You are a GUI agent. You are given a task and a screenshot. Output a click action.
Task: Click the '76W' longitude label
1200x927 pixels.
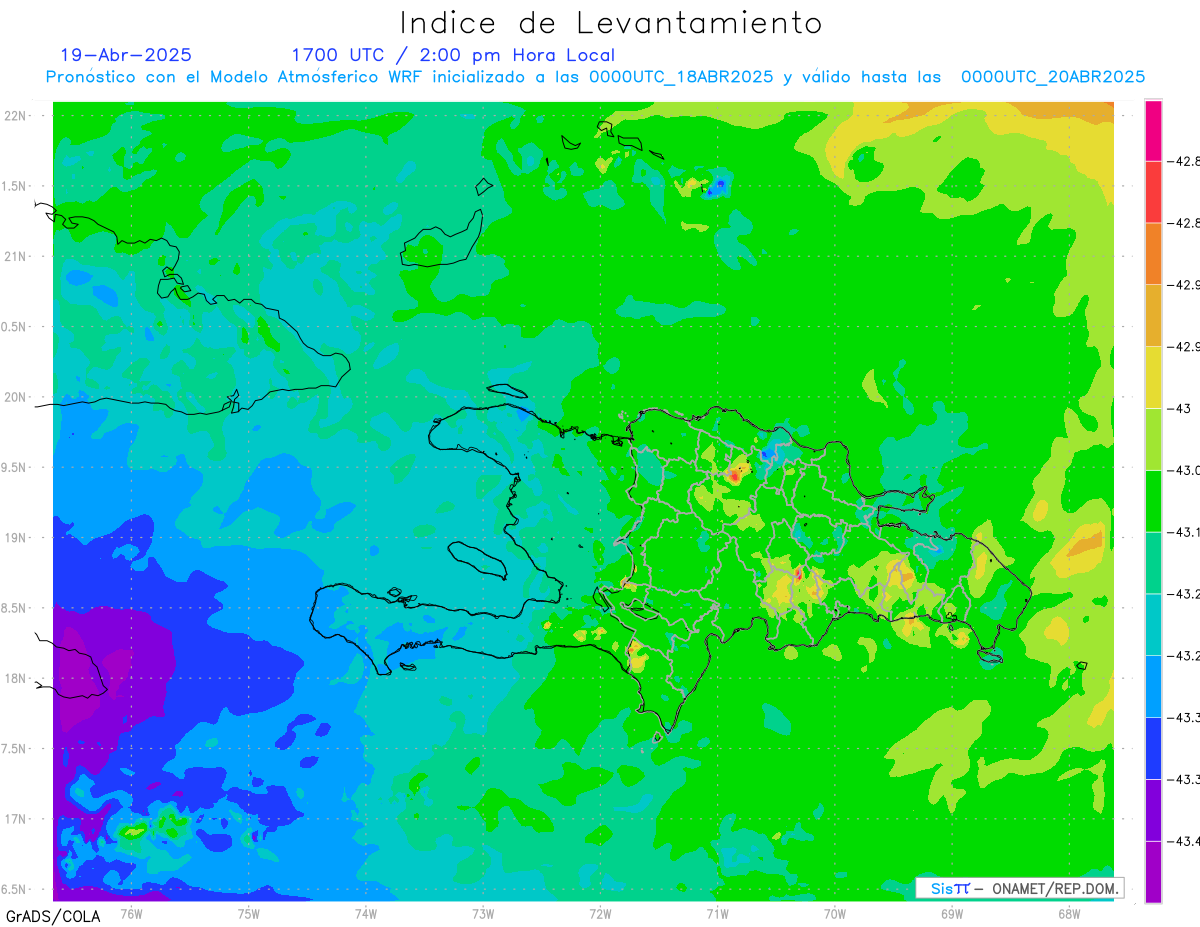tap(131, 913)
